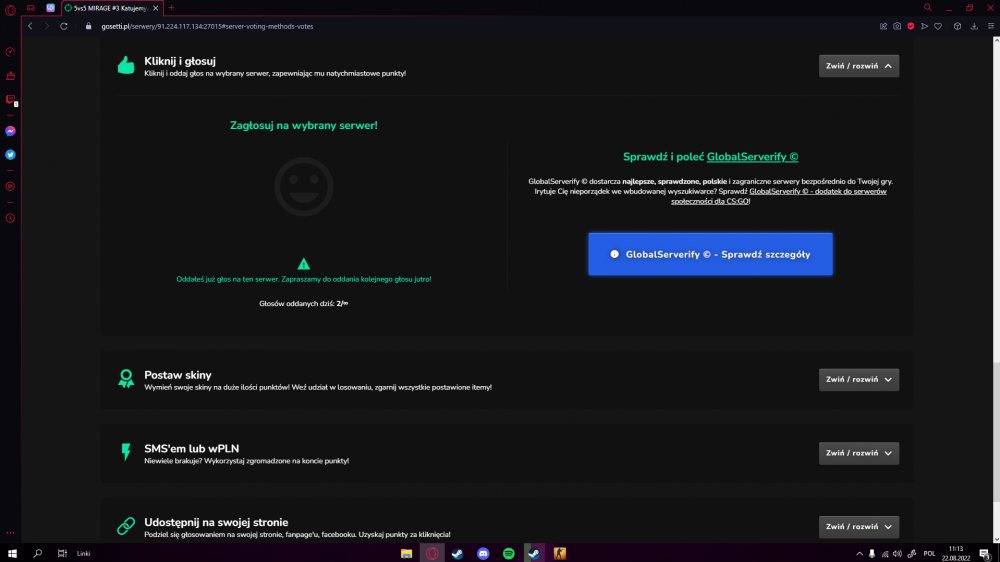The width and height of the screenshot is (1000, 562).
Task: Open GlobalServerify dodatek do serwerów link
Action: tap(778, 196)
